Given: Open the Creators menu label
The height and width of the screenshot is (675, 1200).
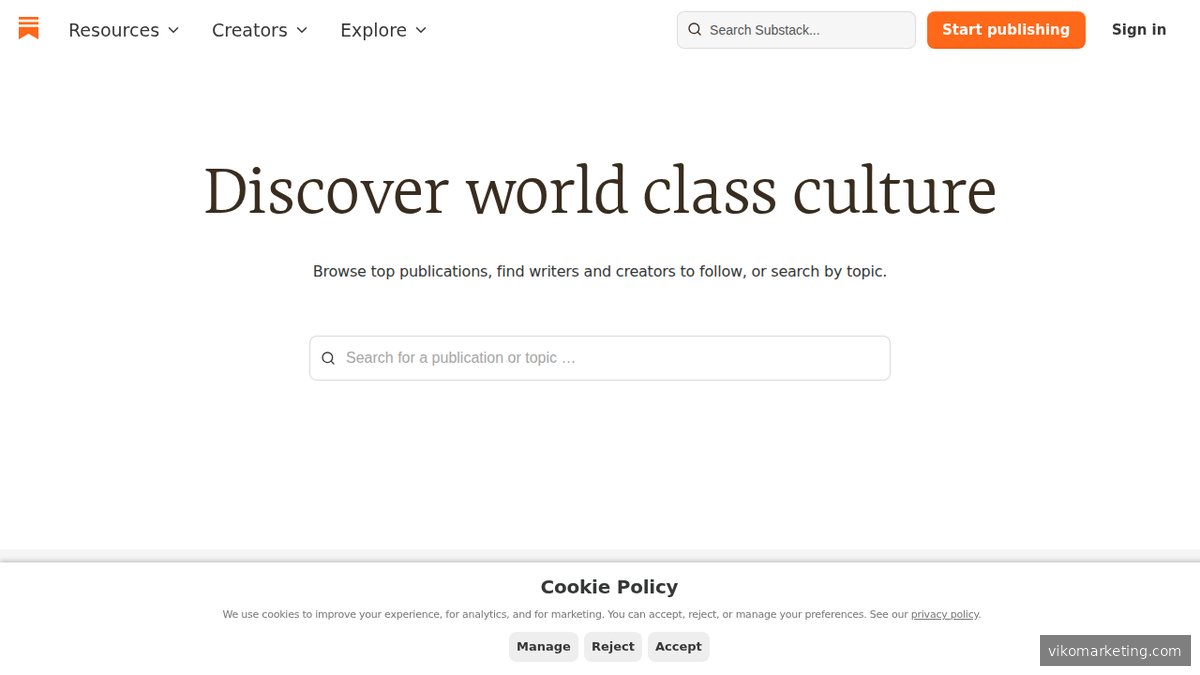Looking at the screenshot, I should click(x=249, y=30).
